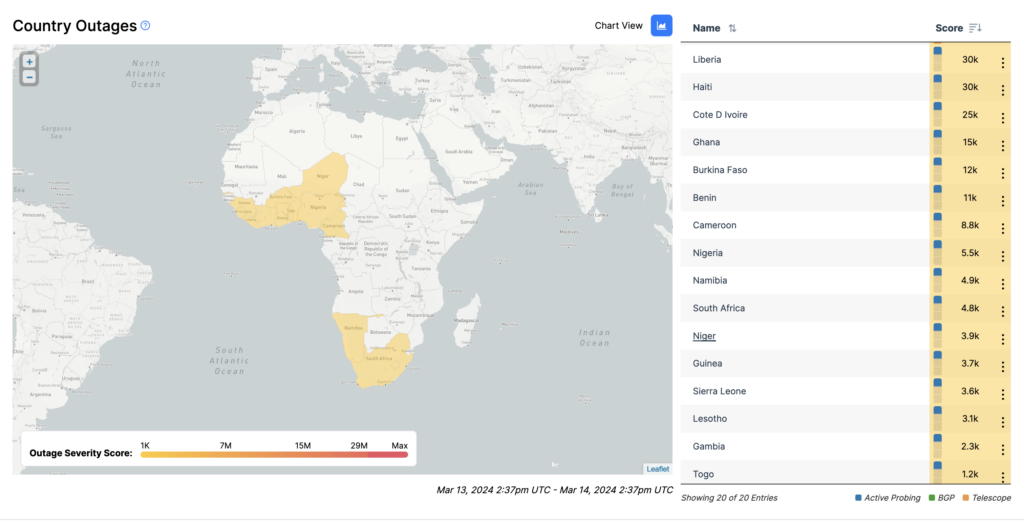Viewport: 1024px width, 521px height.
Task: Switch to Chart View
Action: click(661, 26)
